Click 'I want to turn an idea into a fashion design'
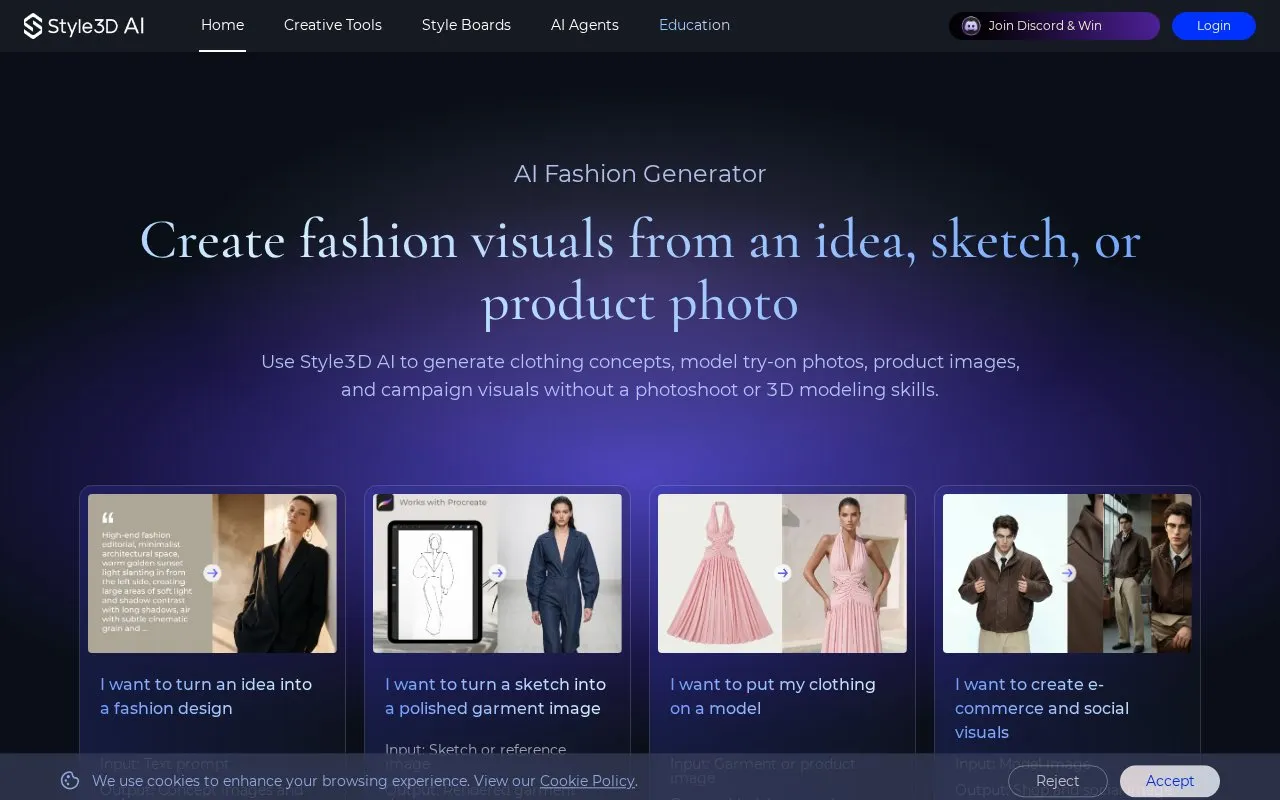 click(x=206, y=697)
